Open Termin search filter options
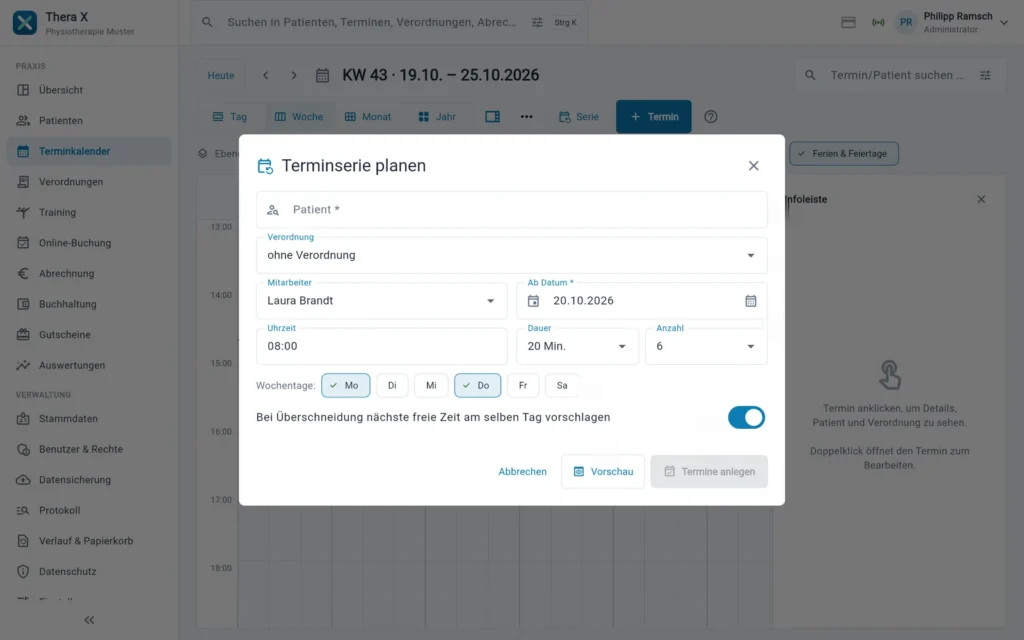Viewport: 1024px width, 640px height. [985, 75]
